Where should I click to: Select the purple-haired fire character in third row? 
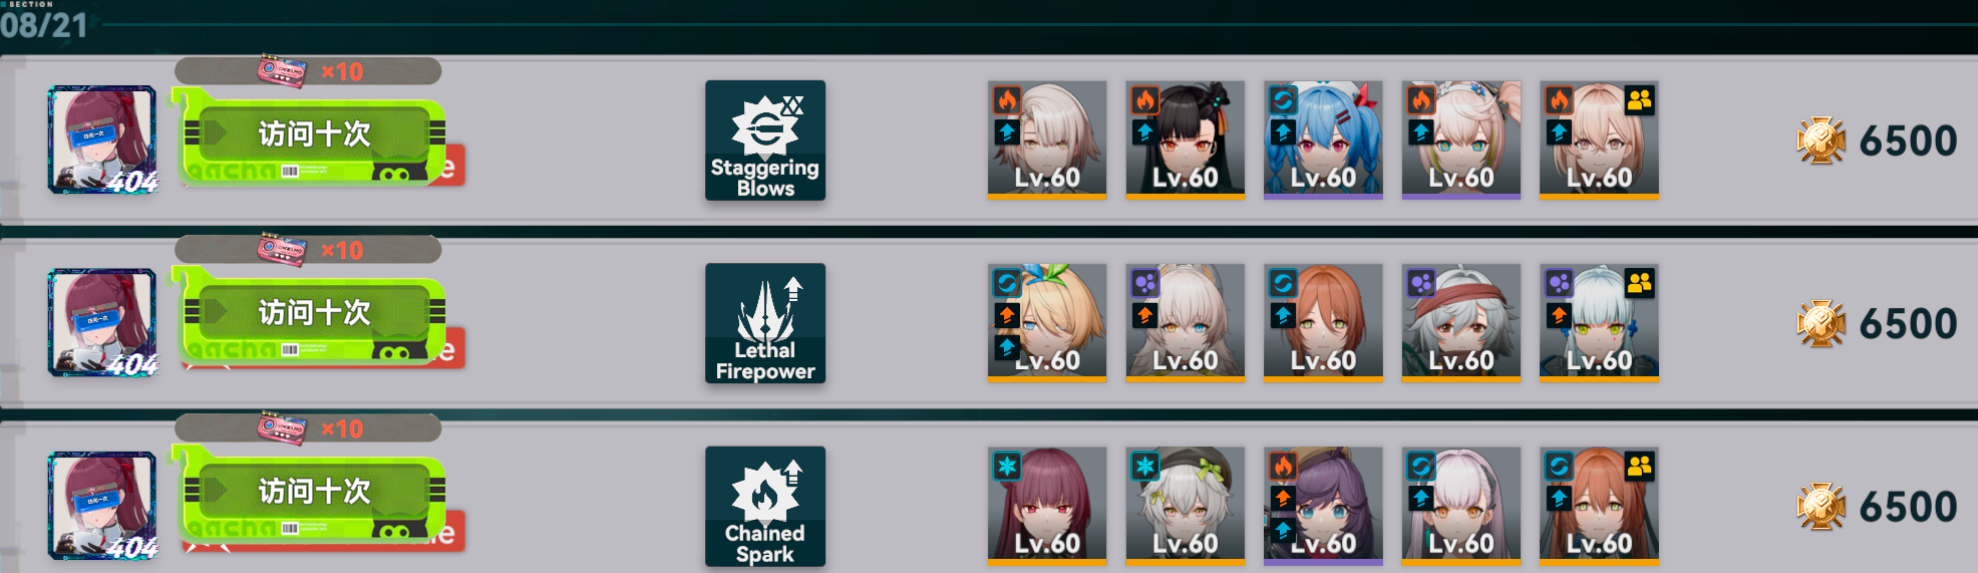pyautogui.click(x=1323, y=506)
